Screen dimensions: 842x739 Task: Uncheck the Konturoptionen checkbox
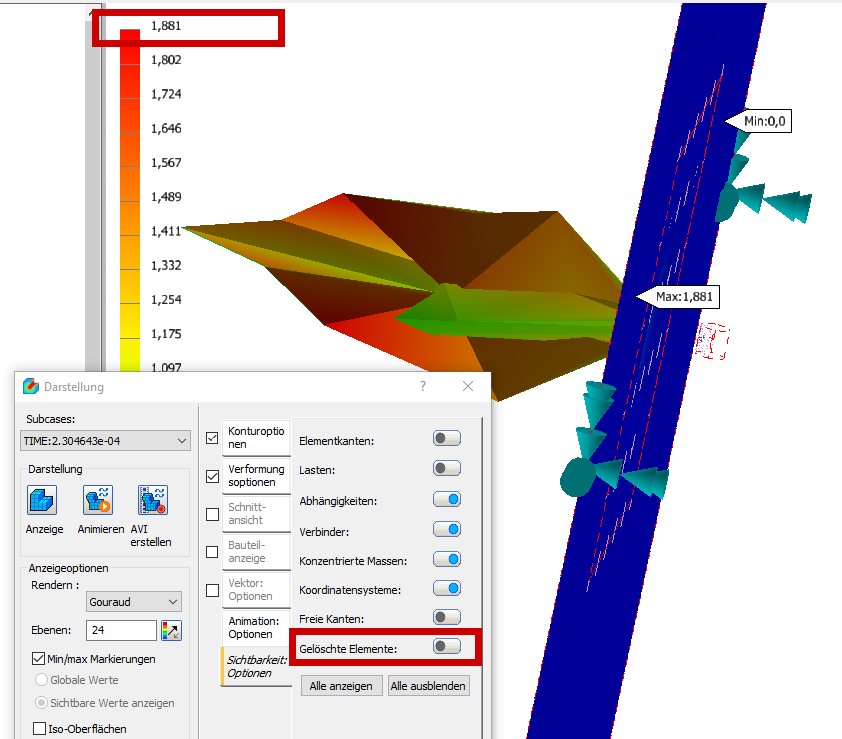[x=212, y=437]
